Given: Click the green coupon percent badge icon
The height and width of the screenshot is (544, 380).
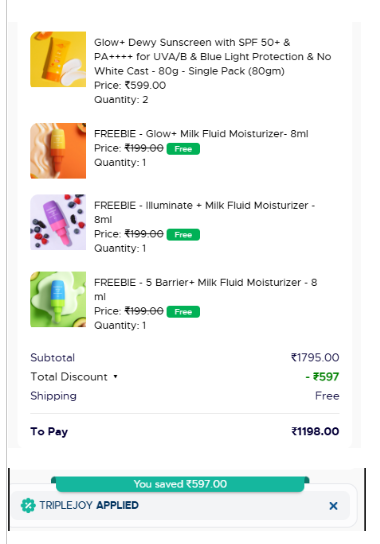Looking at the screenshot, I should coord(28,505).
